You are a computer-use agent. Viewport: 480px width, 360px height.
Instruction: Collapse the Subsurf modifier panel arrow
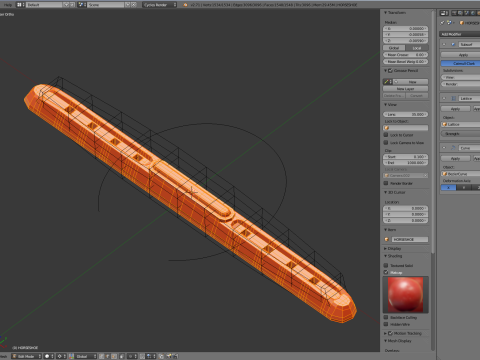[x=444, y=44]
